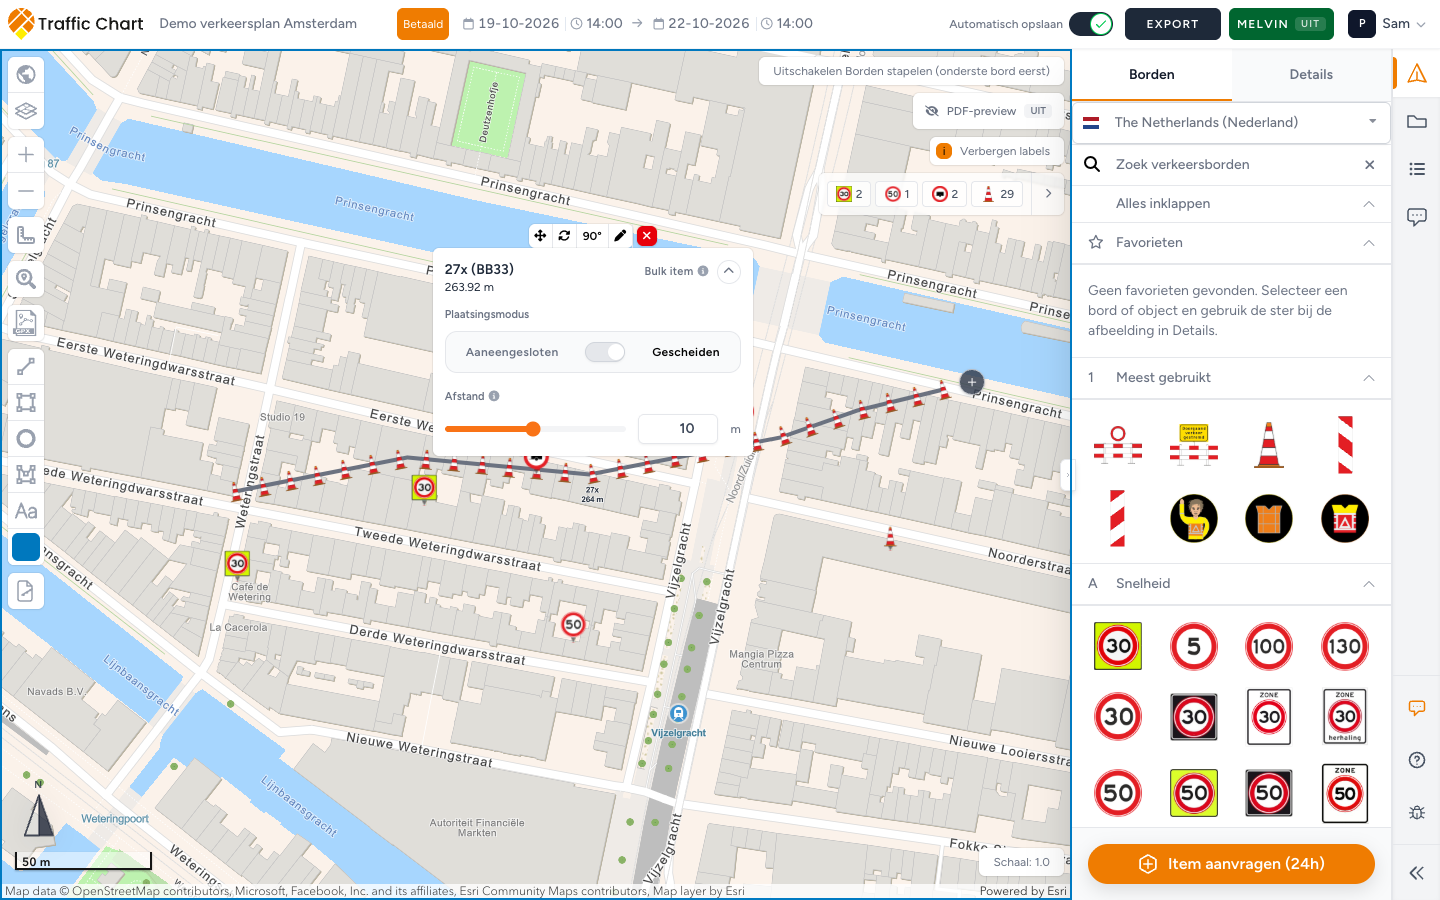Zoom in on the map

(x=26, y=155)
